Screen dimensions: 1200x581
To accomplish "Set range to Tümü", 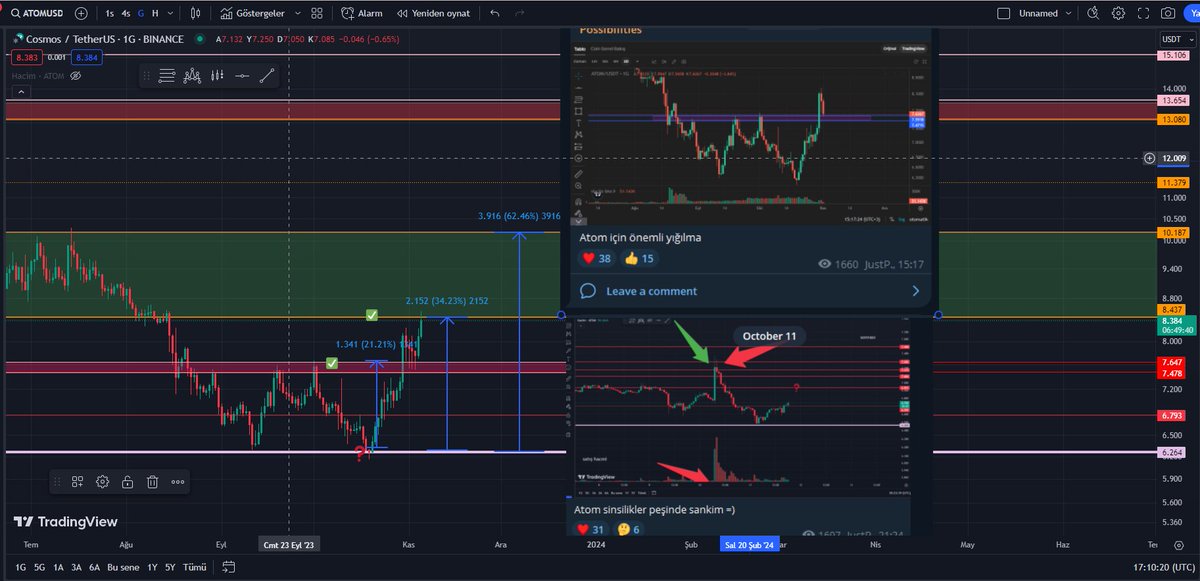I will [195, 568].
